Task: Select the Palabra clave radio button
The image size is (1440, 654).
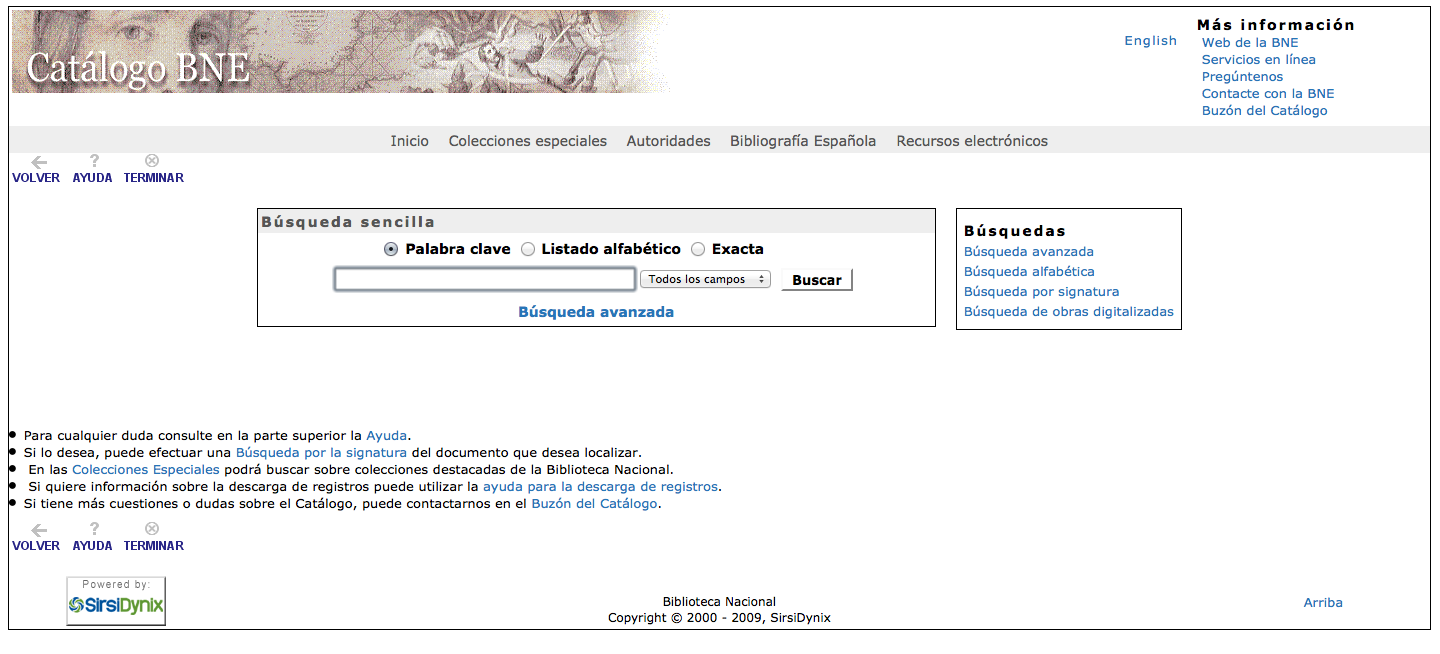Action: click(x=391, y=250)
